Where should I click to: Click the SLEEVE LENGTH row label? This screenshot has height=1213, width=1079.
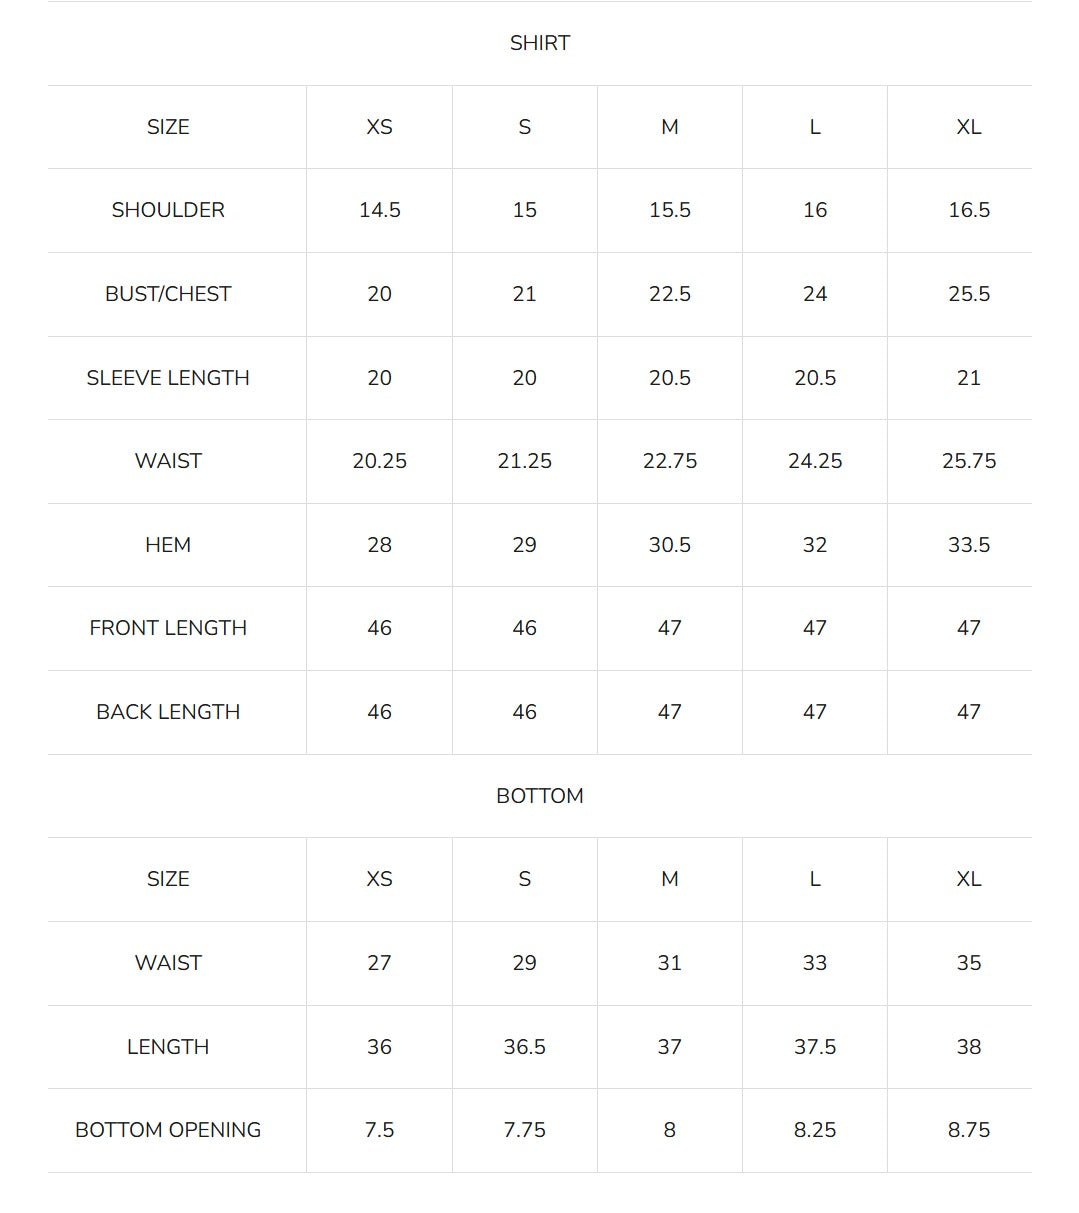pyautogui.click(x=168, y=378)
